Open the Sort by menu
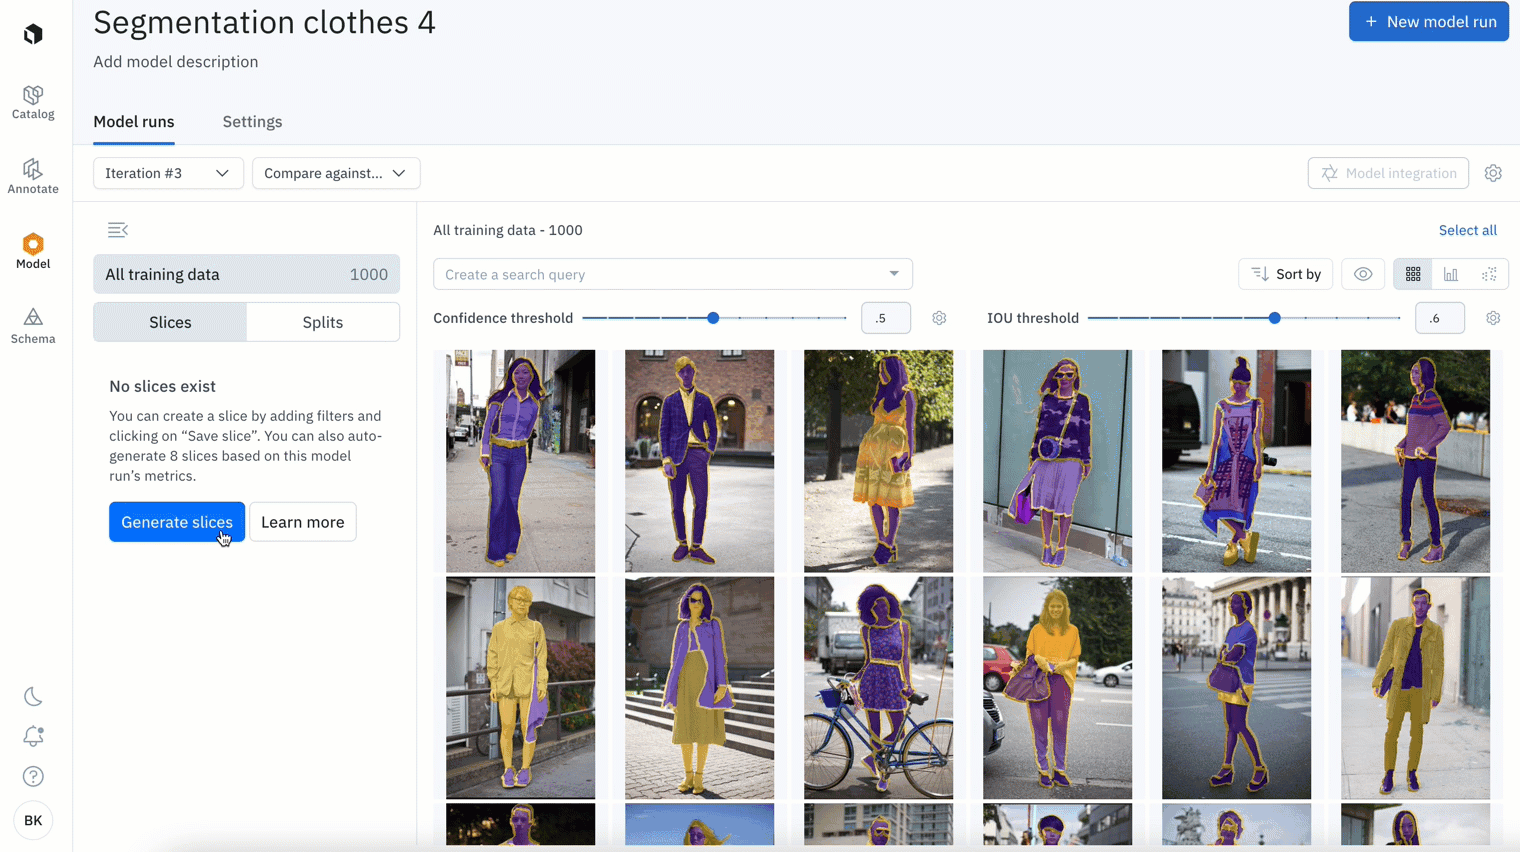1520x852 pixels. 1285,274
